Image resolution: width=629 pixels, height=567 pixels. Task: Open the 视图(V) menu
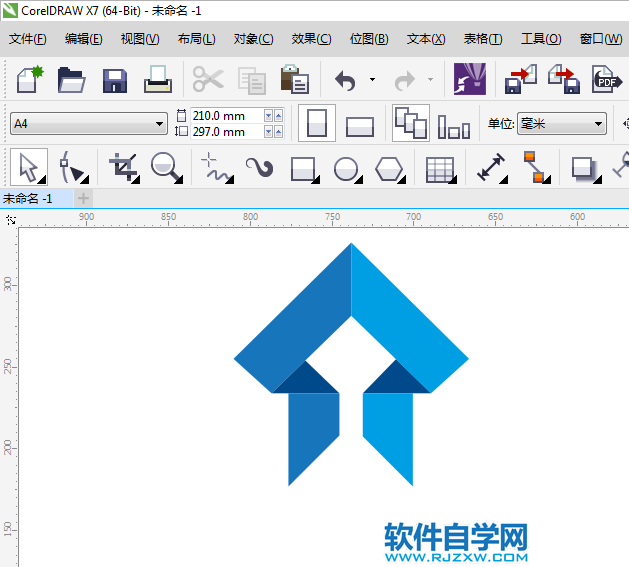[x=140, y=39]
